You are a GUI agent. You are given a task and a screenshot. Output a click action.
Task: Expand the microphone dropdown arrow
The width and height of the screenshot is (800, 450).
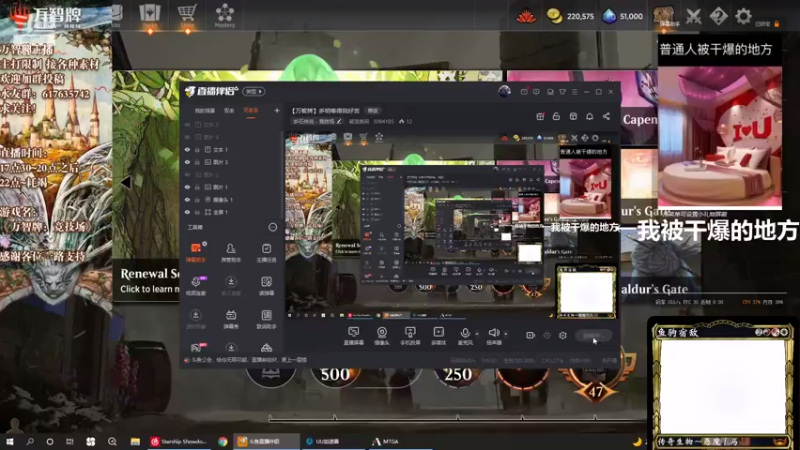point(477,334)
